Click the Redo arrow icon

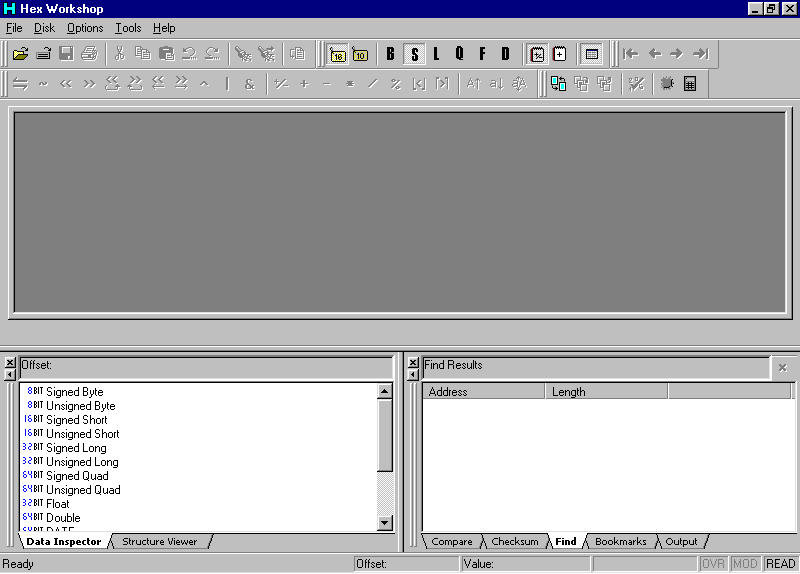(212, 54)
